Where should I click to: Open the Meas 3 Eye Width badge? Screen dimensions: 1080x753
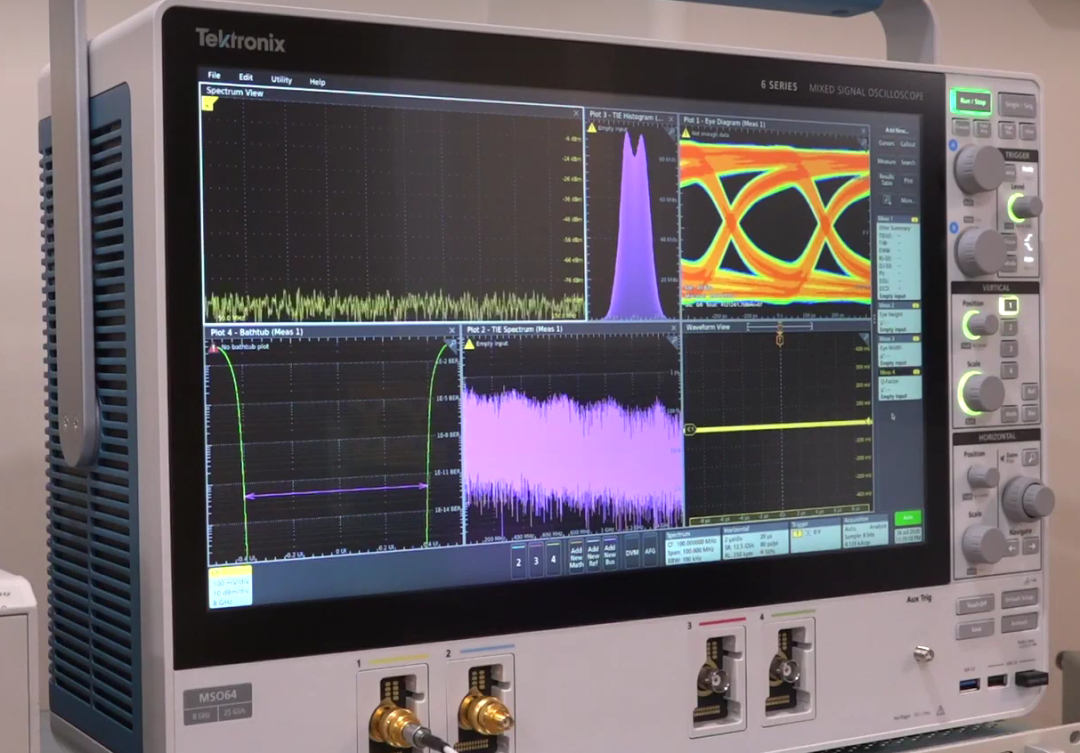[898, 351]
